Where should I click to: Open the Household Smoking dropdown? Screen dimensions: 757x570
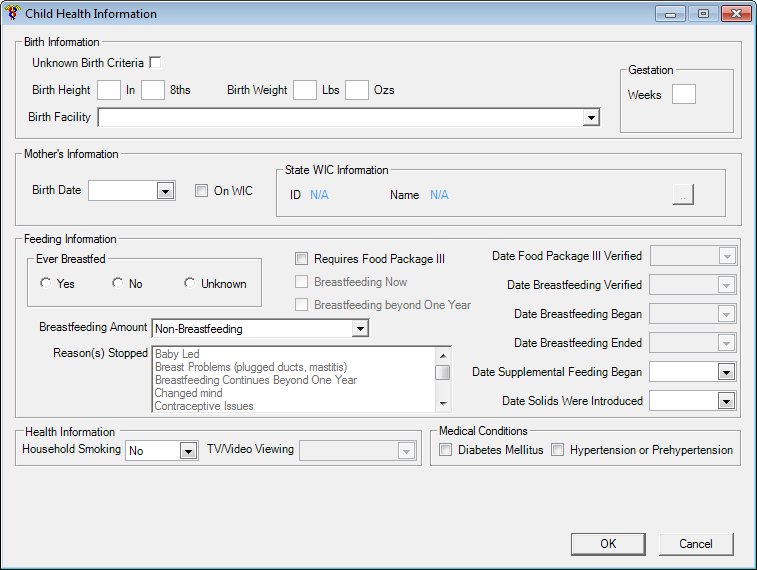pyautogui.click(x=188, y=451)
